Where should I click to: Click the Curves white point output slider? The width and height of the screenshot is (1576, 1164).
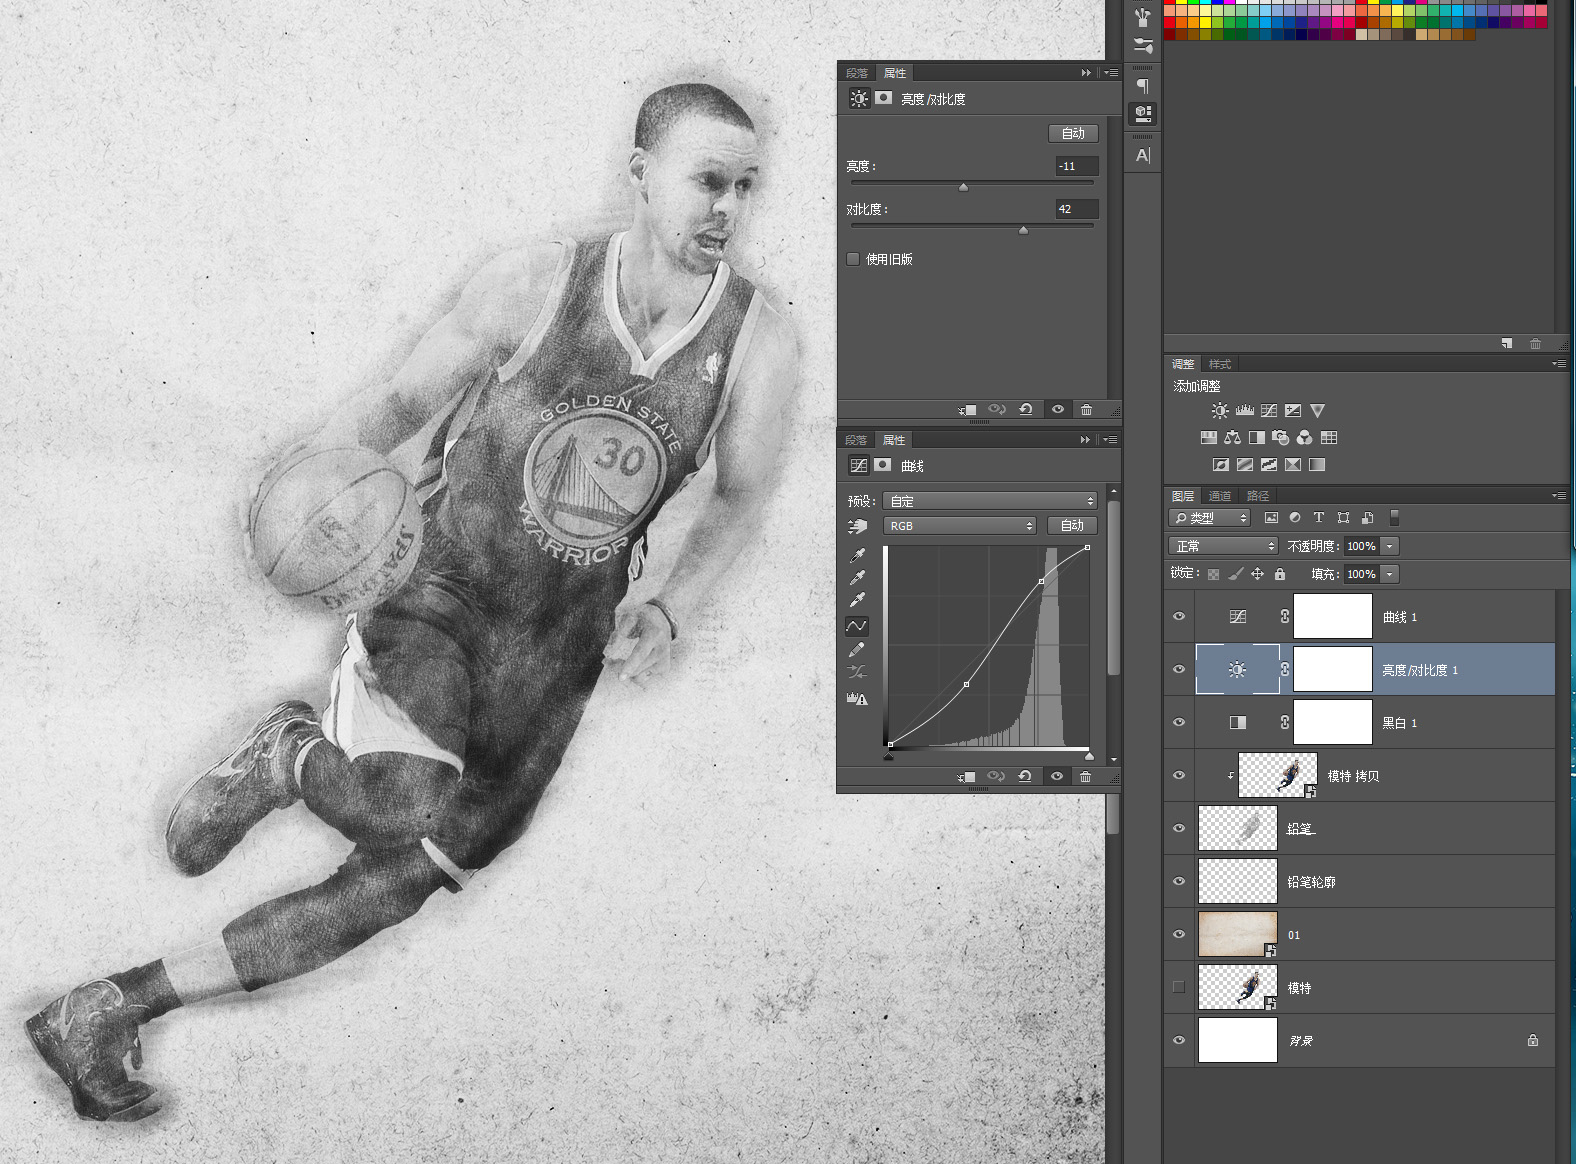pos(1089,756)
